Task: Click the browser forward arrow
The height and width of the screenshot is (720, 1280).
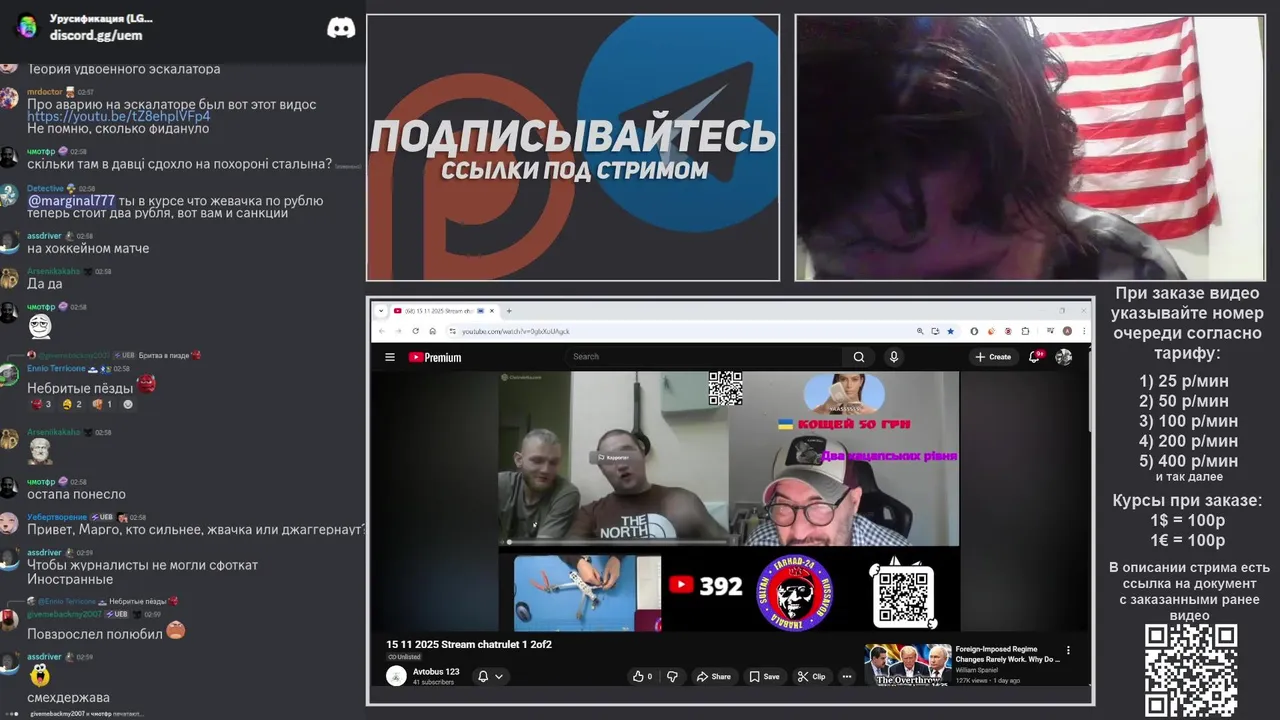Action: (398, 331)
